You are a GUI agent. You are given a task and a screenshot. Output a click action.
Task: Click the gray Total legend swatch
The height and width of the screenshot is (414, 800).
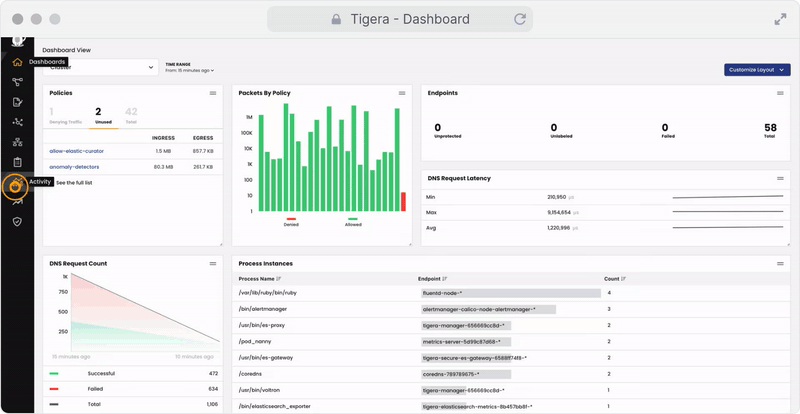click(54, 404)
